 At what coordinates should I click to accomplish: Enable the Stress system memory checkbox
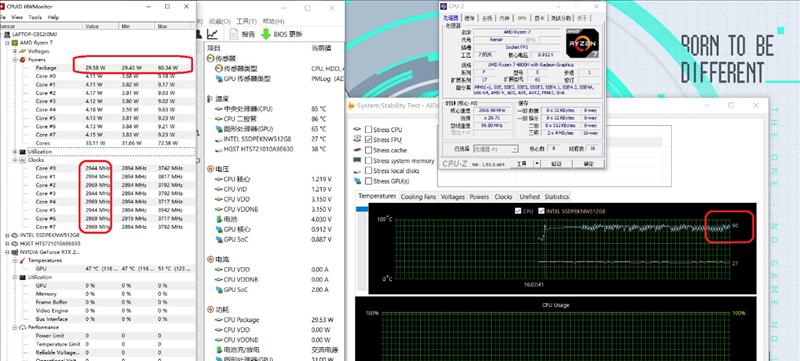click(x=368, y=161)
